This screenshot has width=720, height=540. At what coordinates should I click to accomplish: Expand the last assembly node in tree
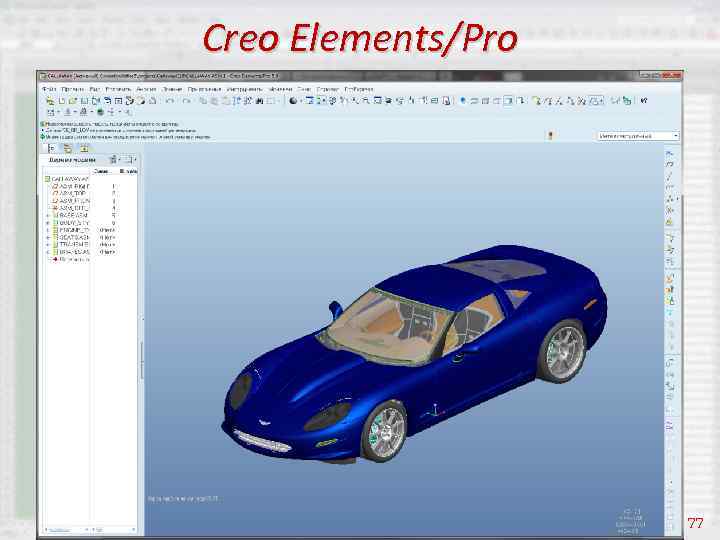pyautogui.click(x=48, y=252)
